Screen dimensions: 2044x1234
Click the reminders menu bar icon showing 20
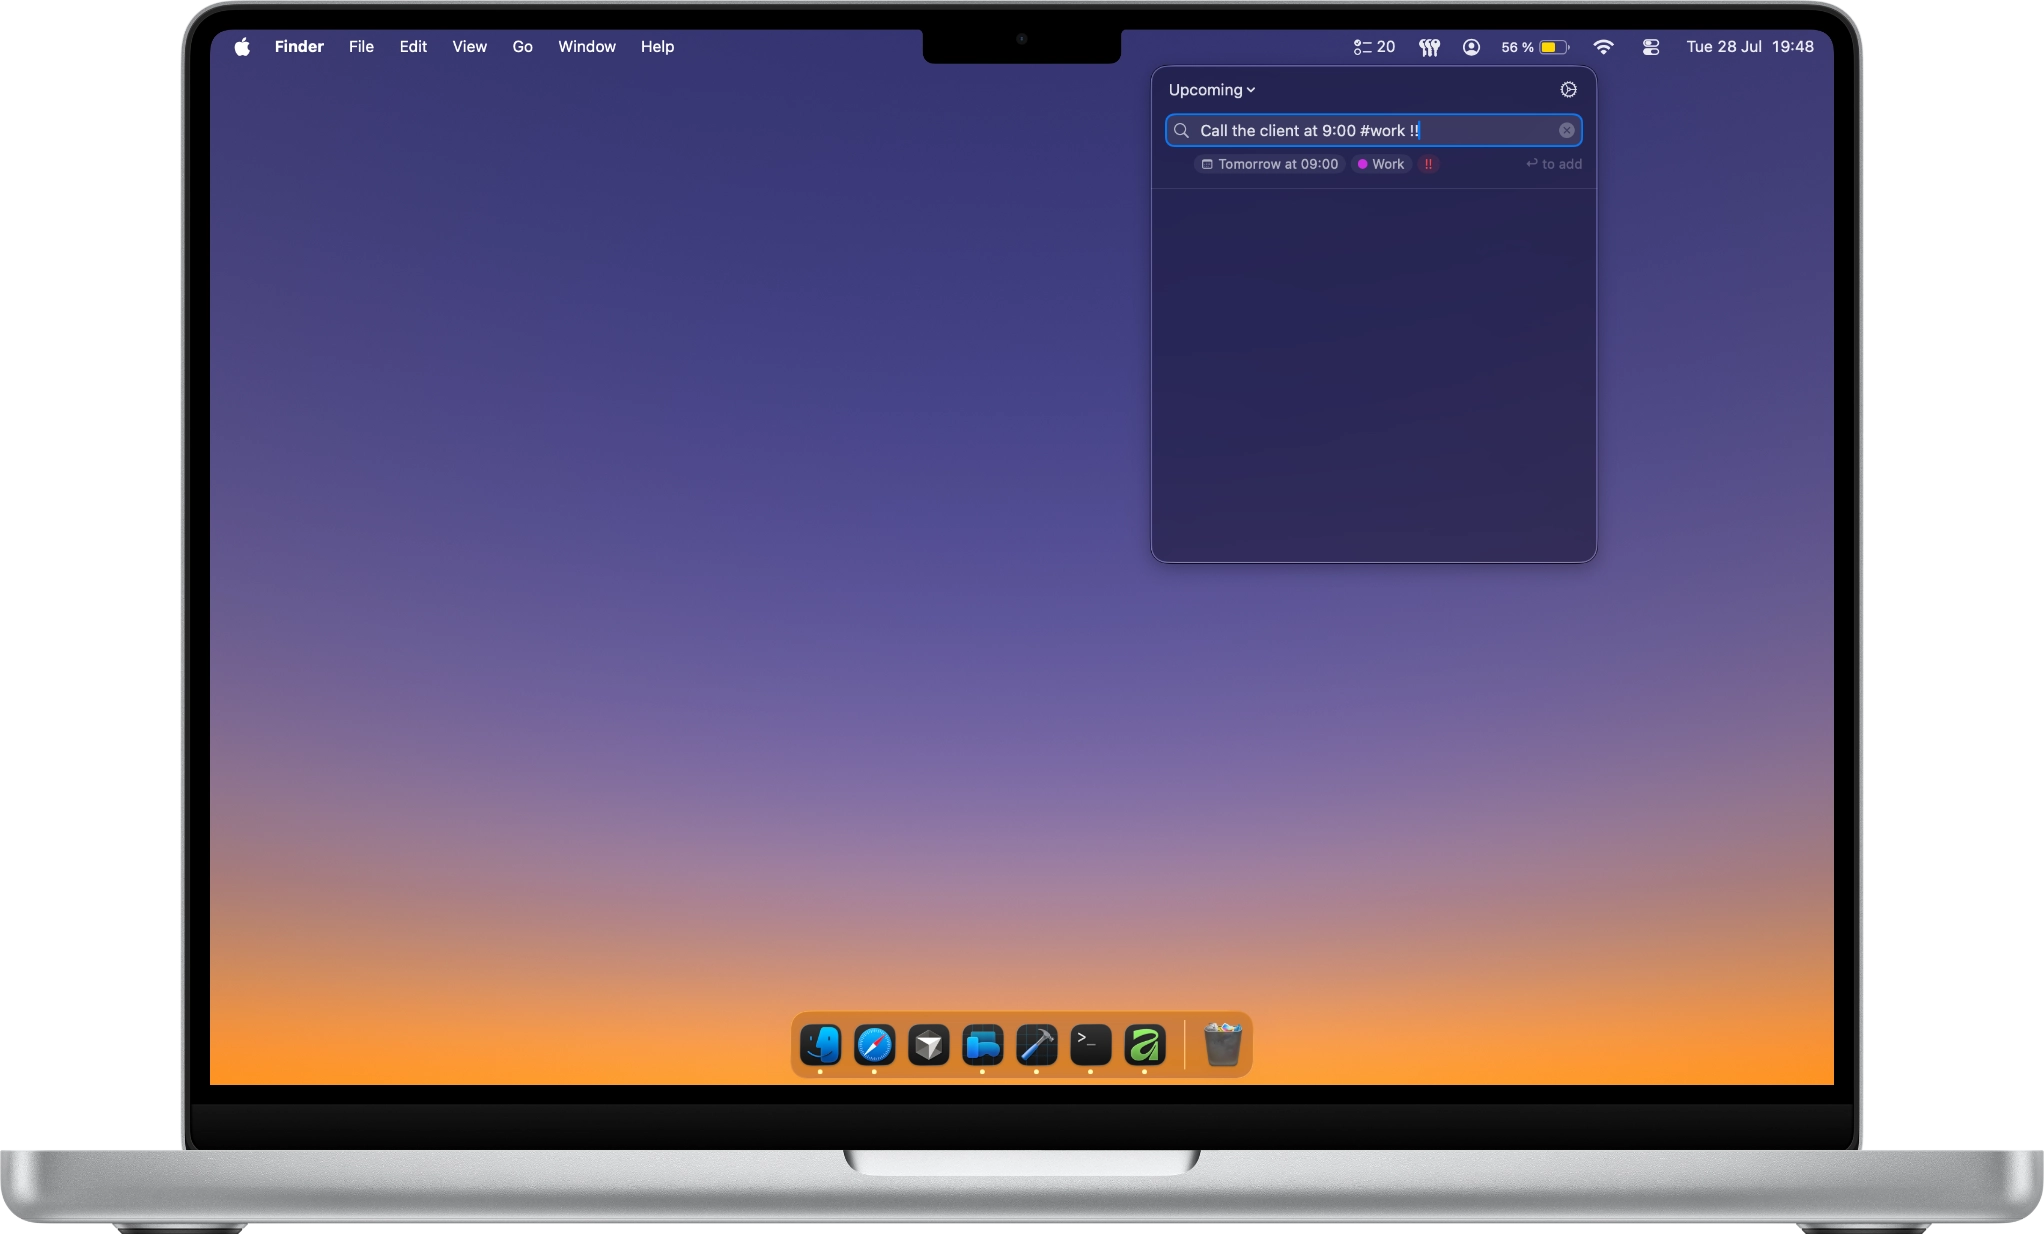(x=1374, y=47)
